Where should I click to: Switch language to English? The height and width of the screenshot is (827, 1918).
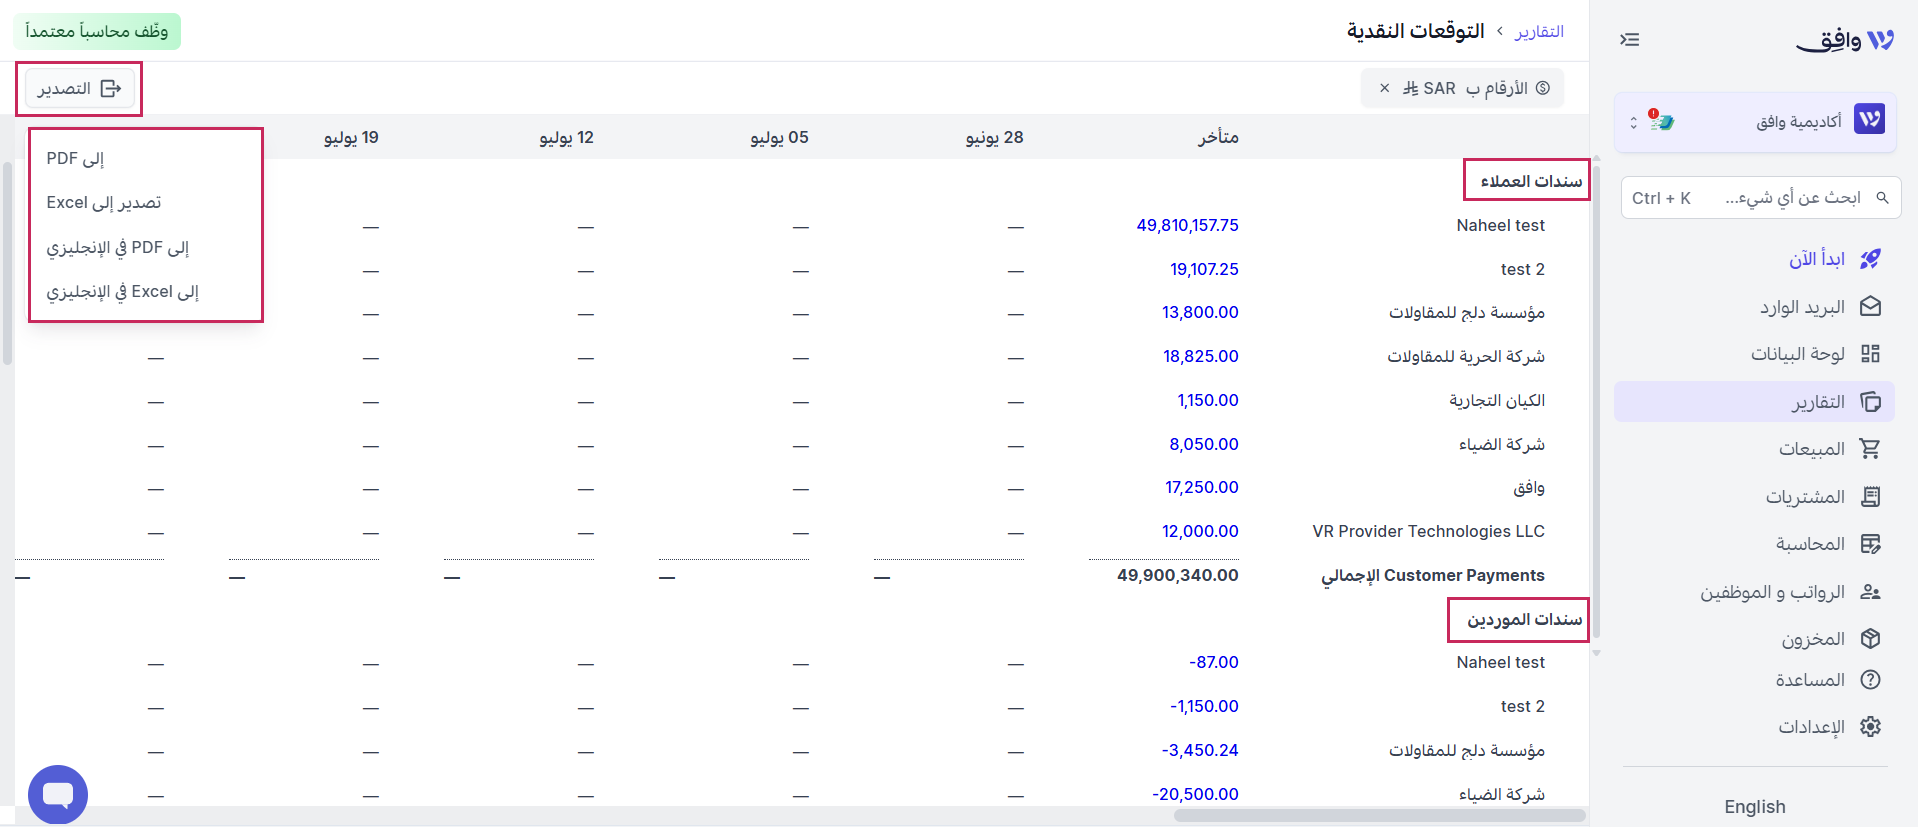(1755, 807)
